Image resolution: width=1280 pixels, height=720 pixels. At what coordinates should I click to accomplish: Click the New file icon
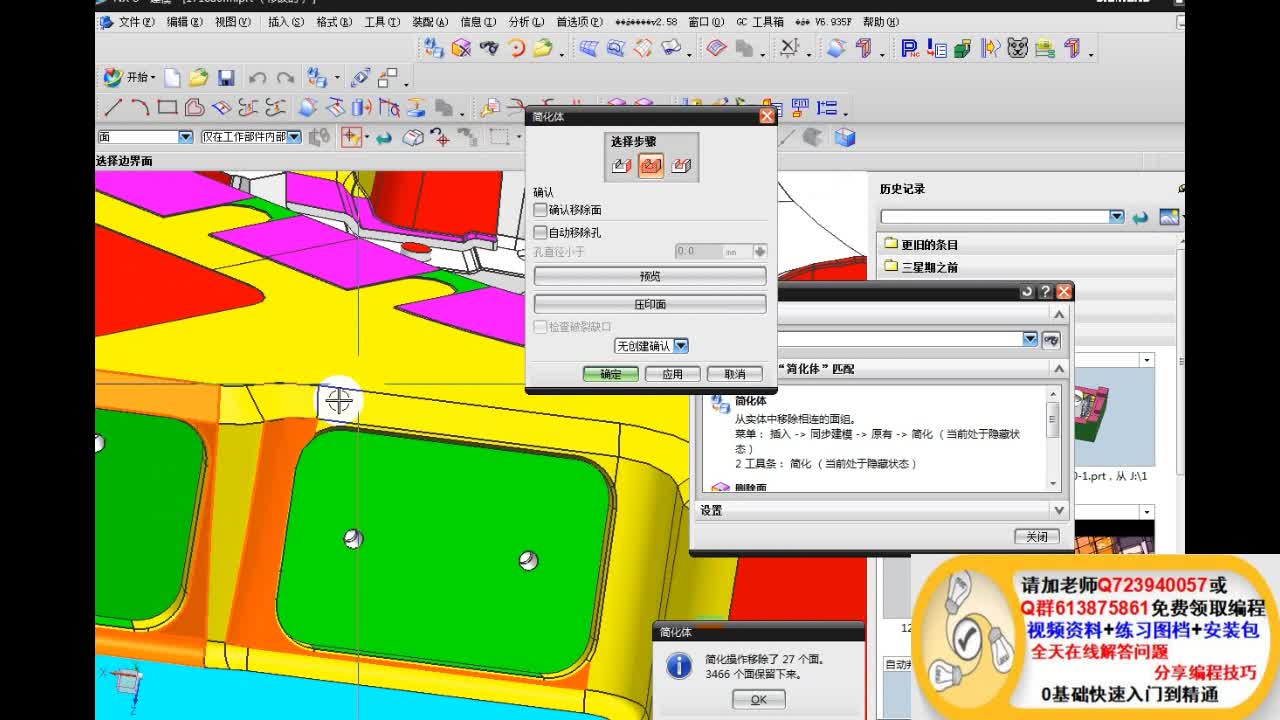coord(171,77)
